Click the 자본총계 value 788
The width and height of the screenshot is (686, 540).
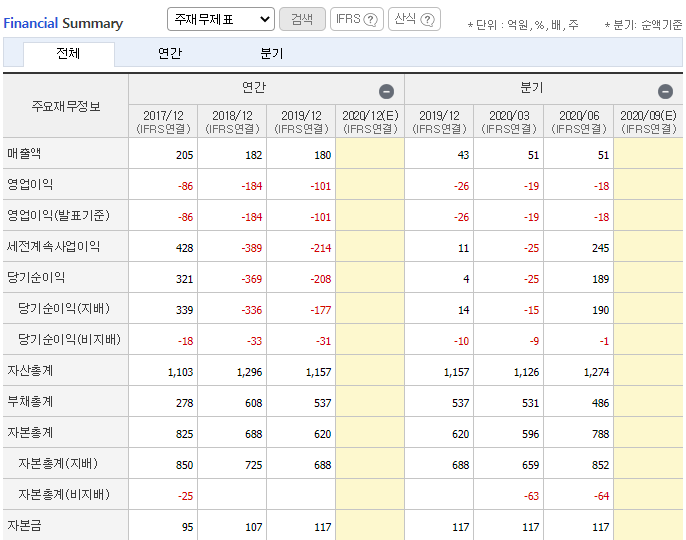601,435
